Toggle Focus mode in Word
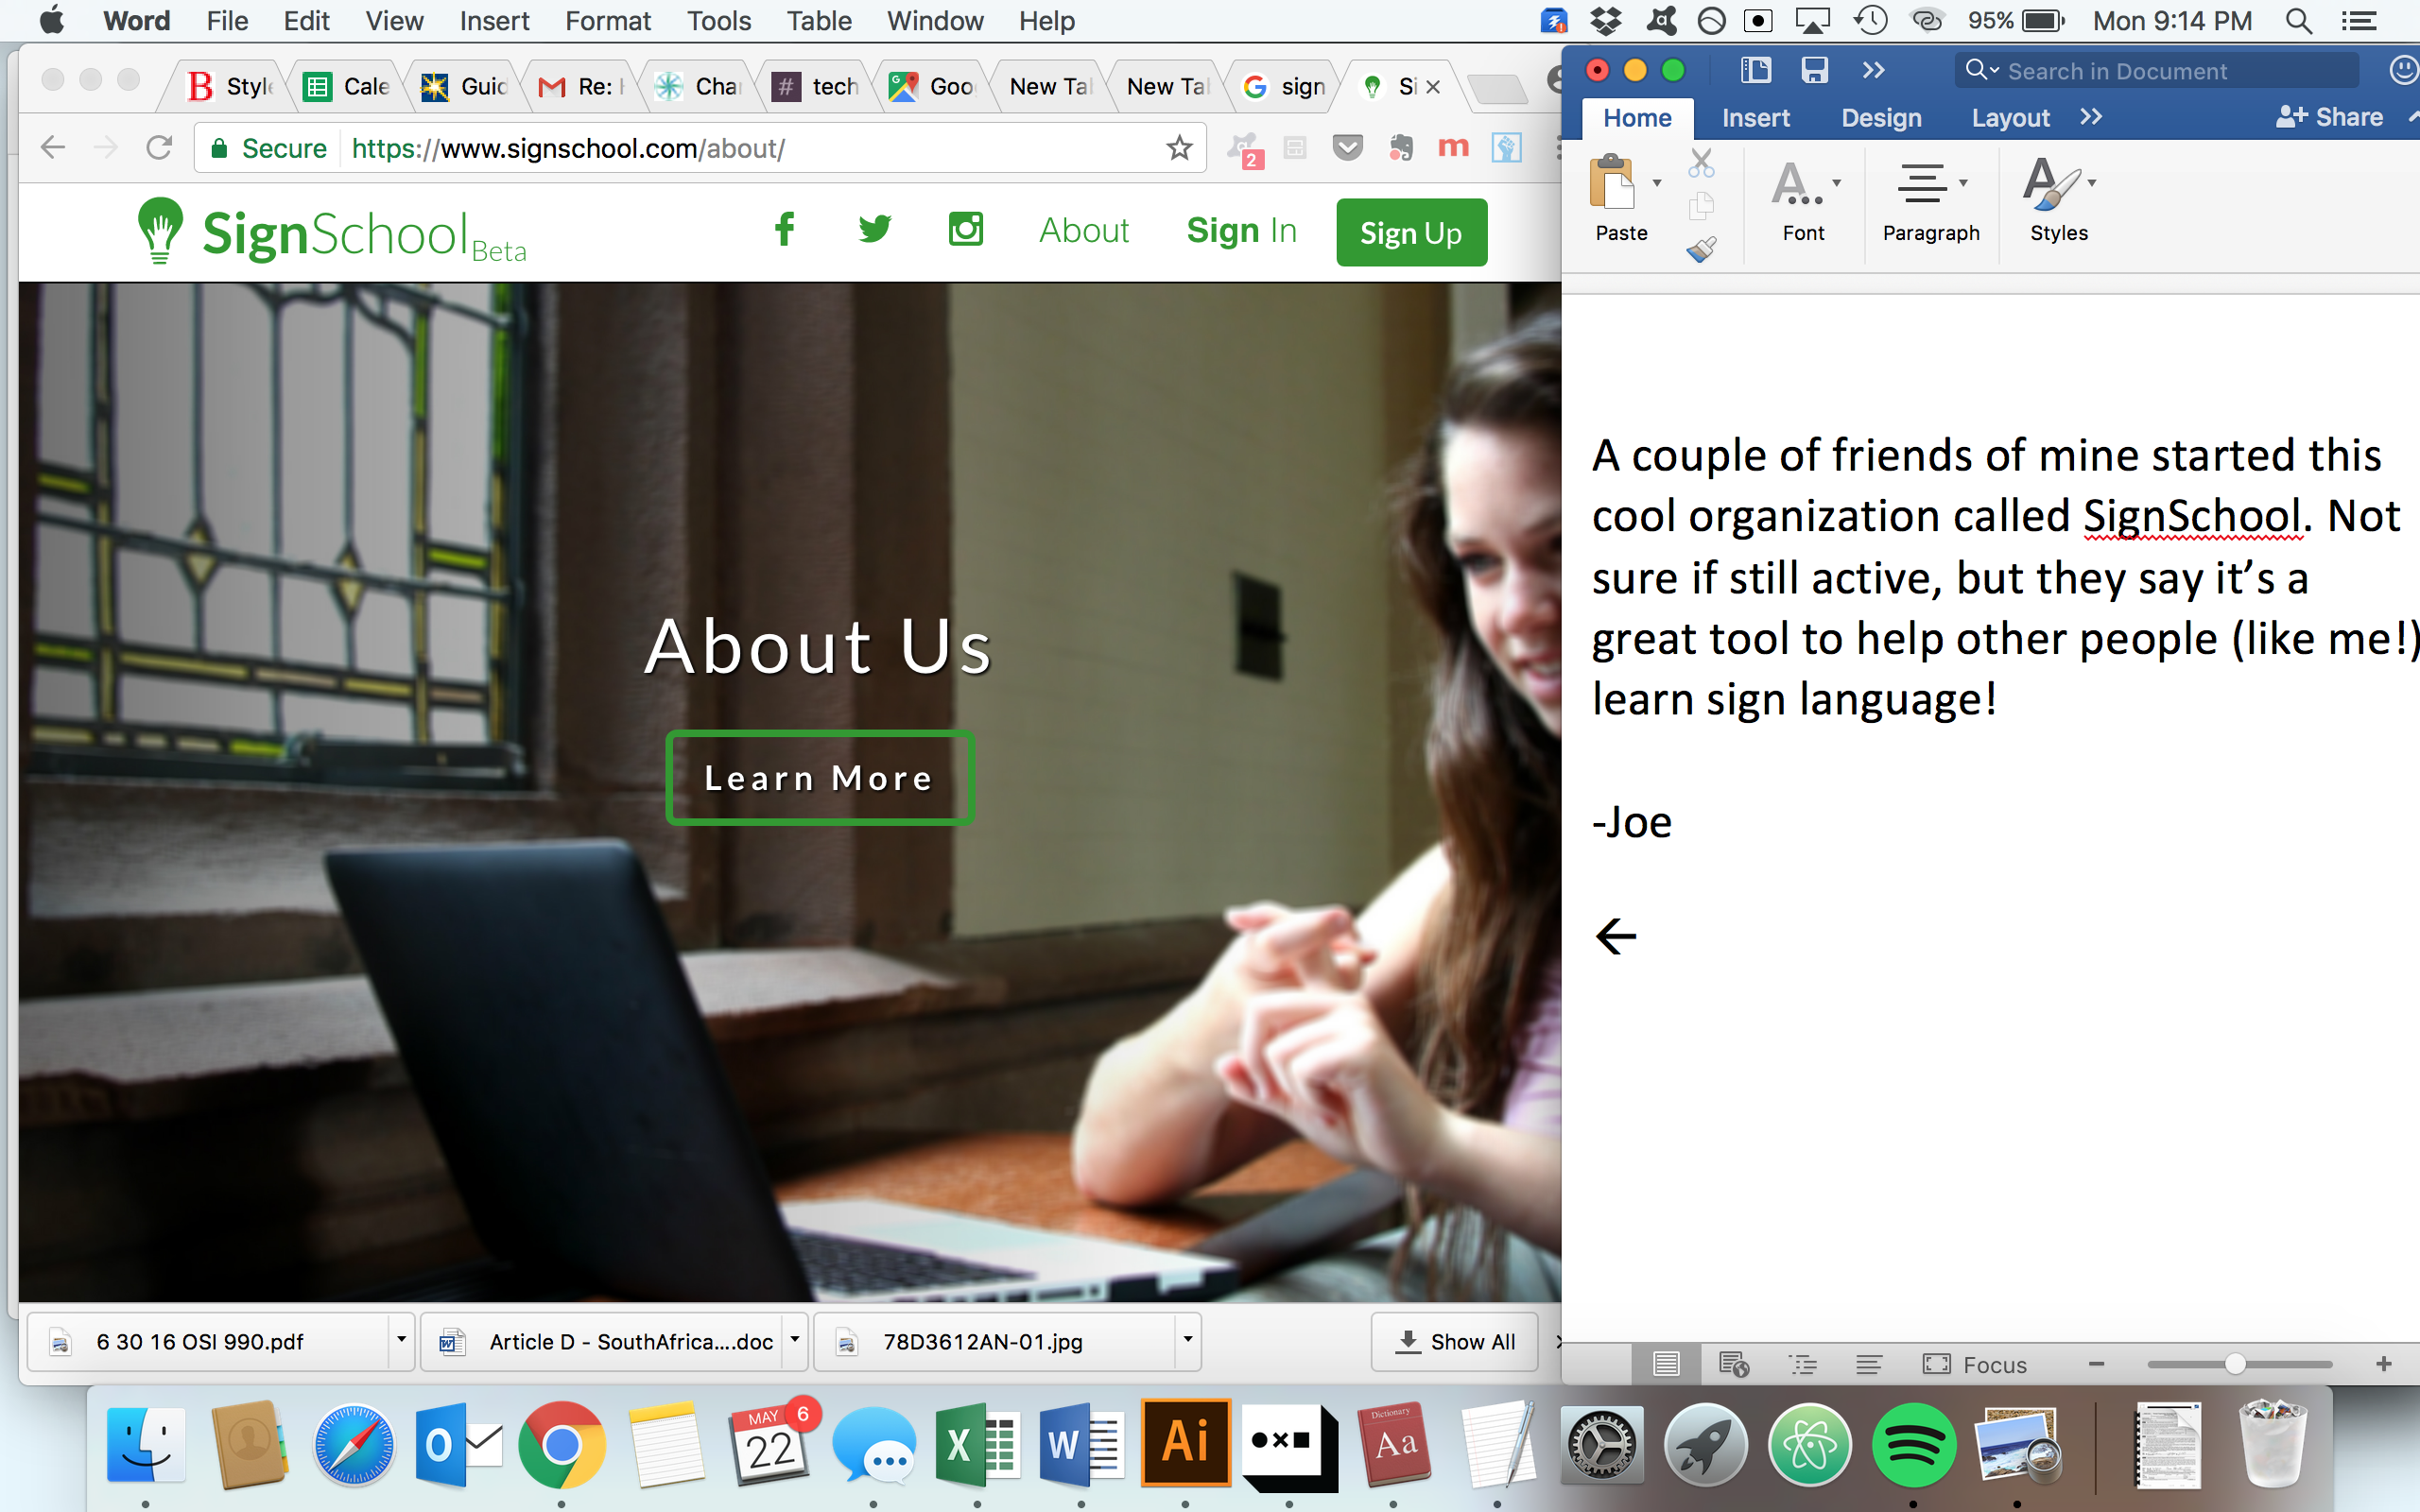Viewport: 2420px width, 1512px height. [x=1975, y=1364]
